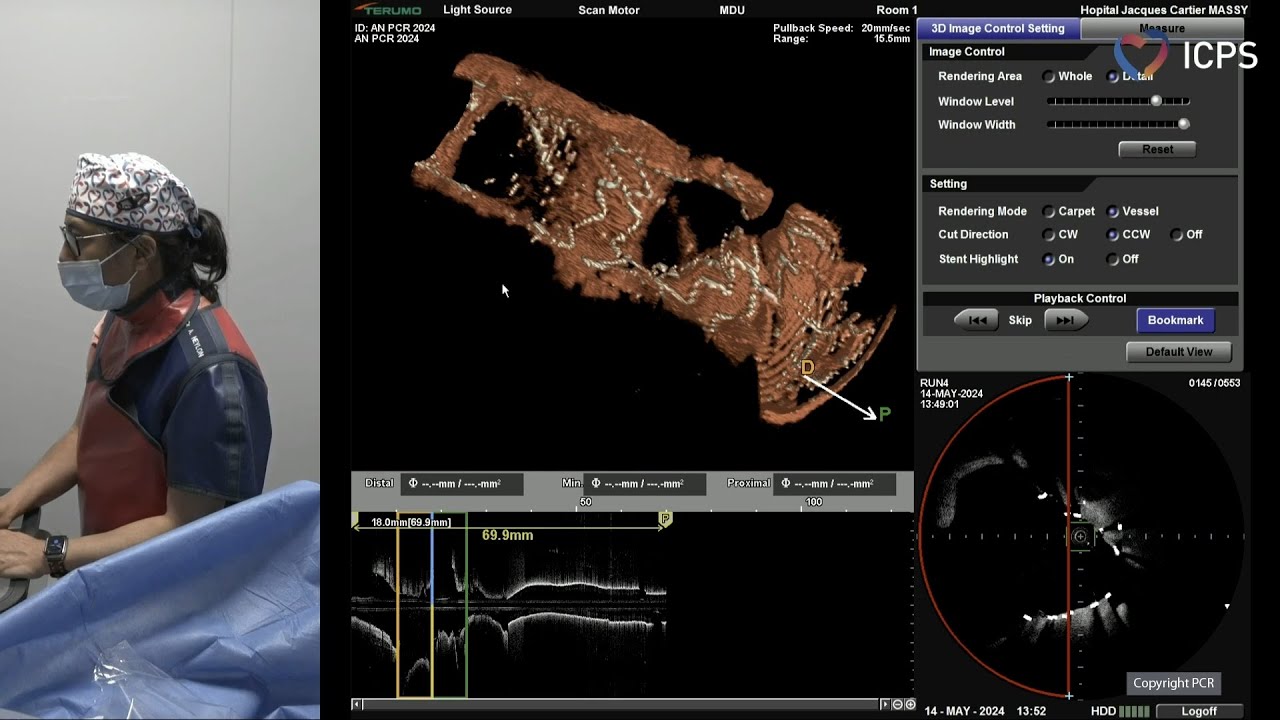Skip forward in playback
The height and width of the screenshot is (720, 1280).
(1066, 320)
